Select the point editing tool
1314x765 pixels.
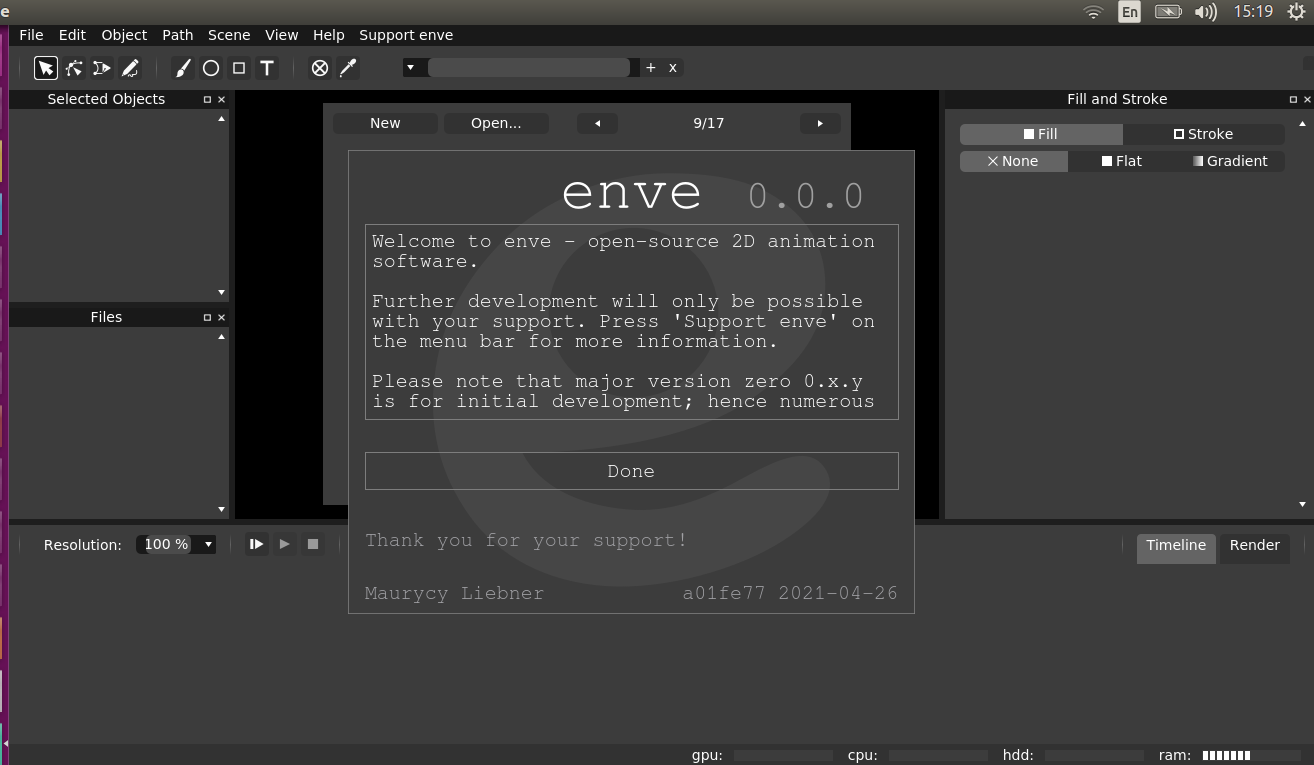74,68
